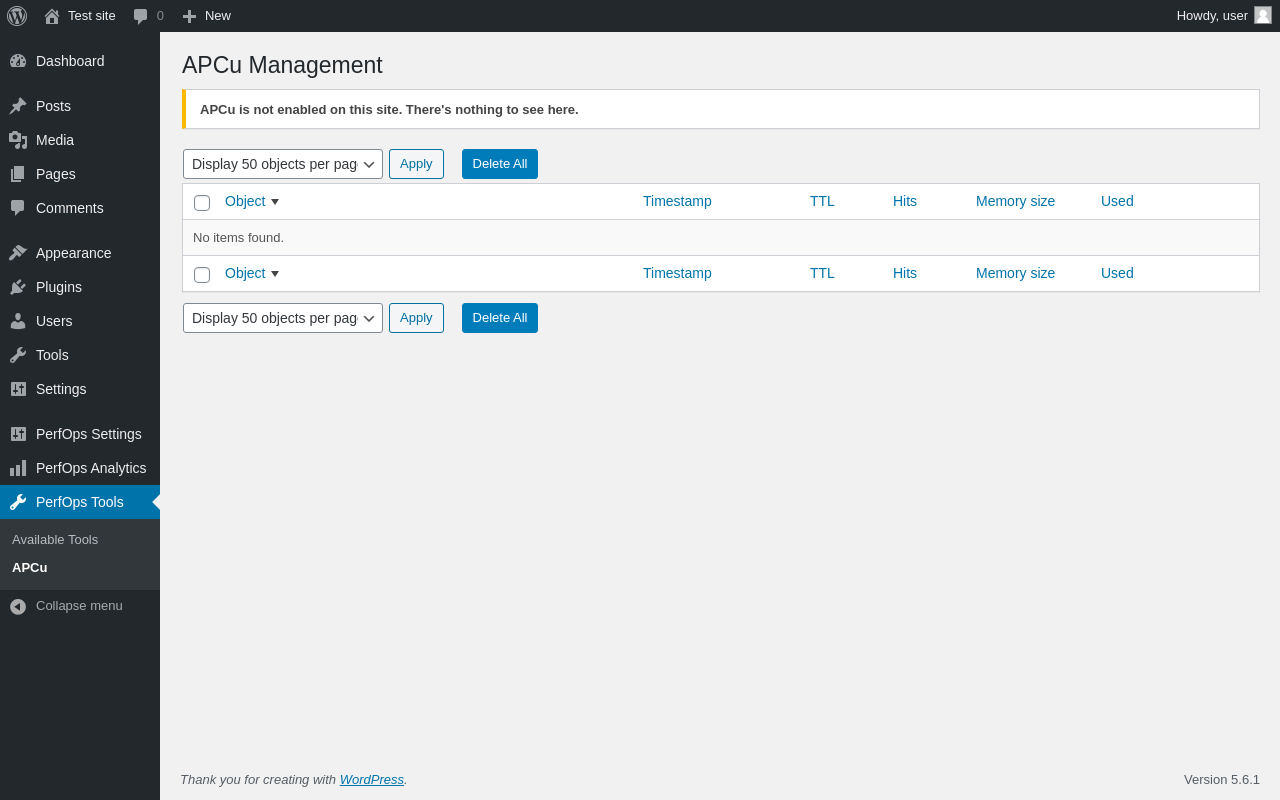Viewport: 1280px width, 800px height.
Task: Click sort arrow beside header Object column
Action: (275, 202)
